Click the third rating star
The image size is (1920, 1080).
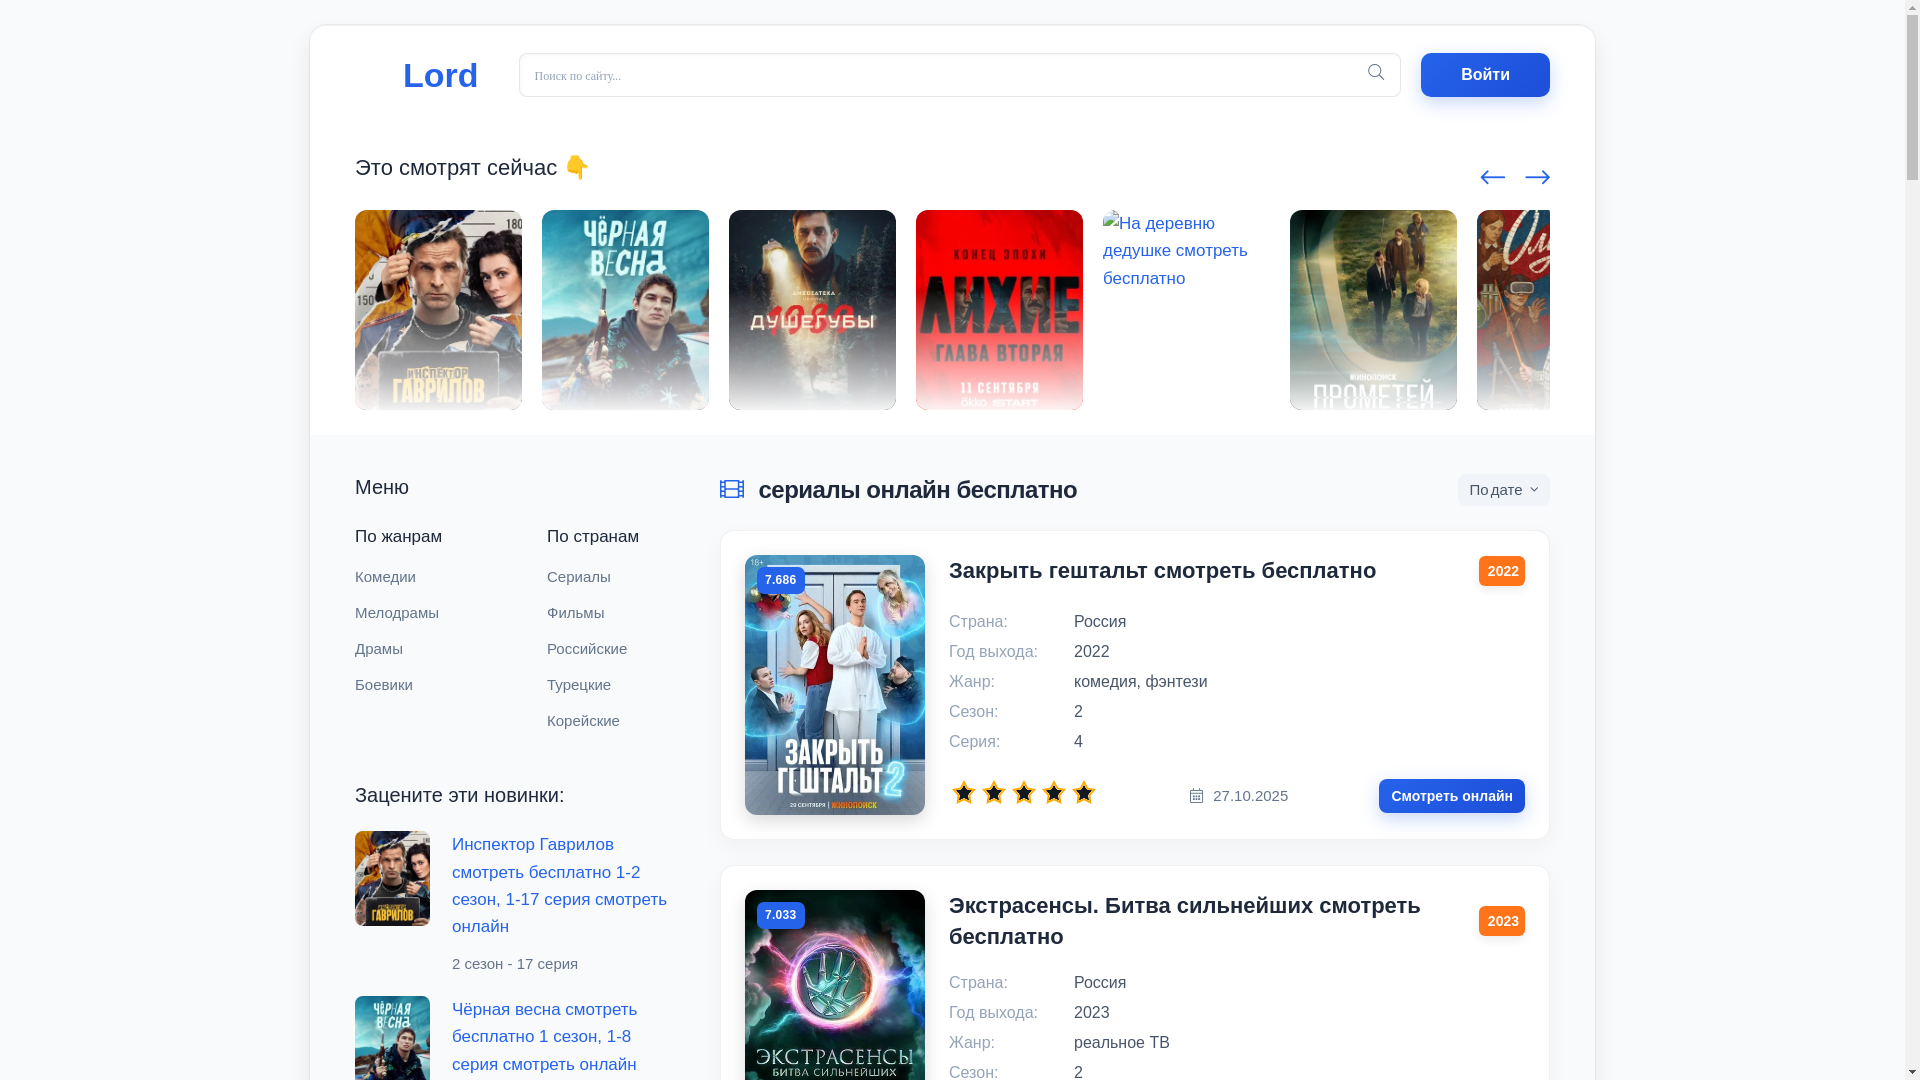(x=1024, y=793)
